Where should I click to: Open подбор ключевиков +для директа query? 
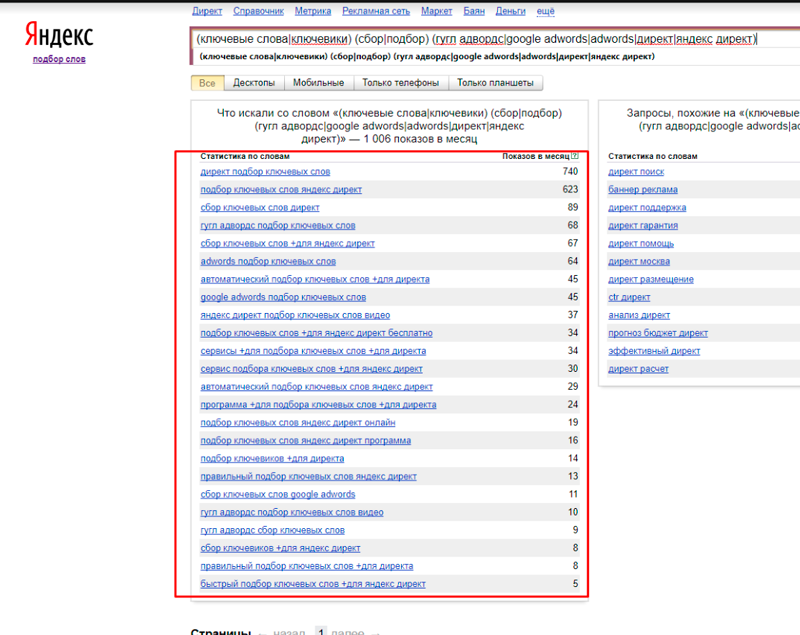click(x=272, y=458)
